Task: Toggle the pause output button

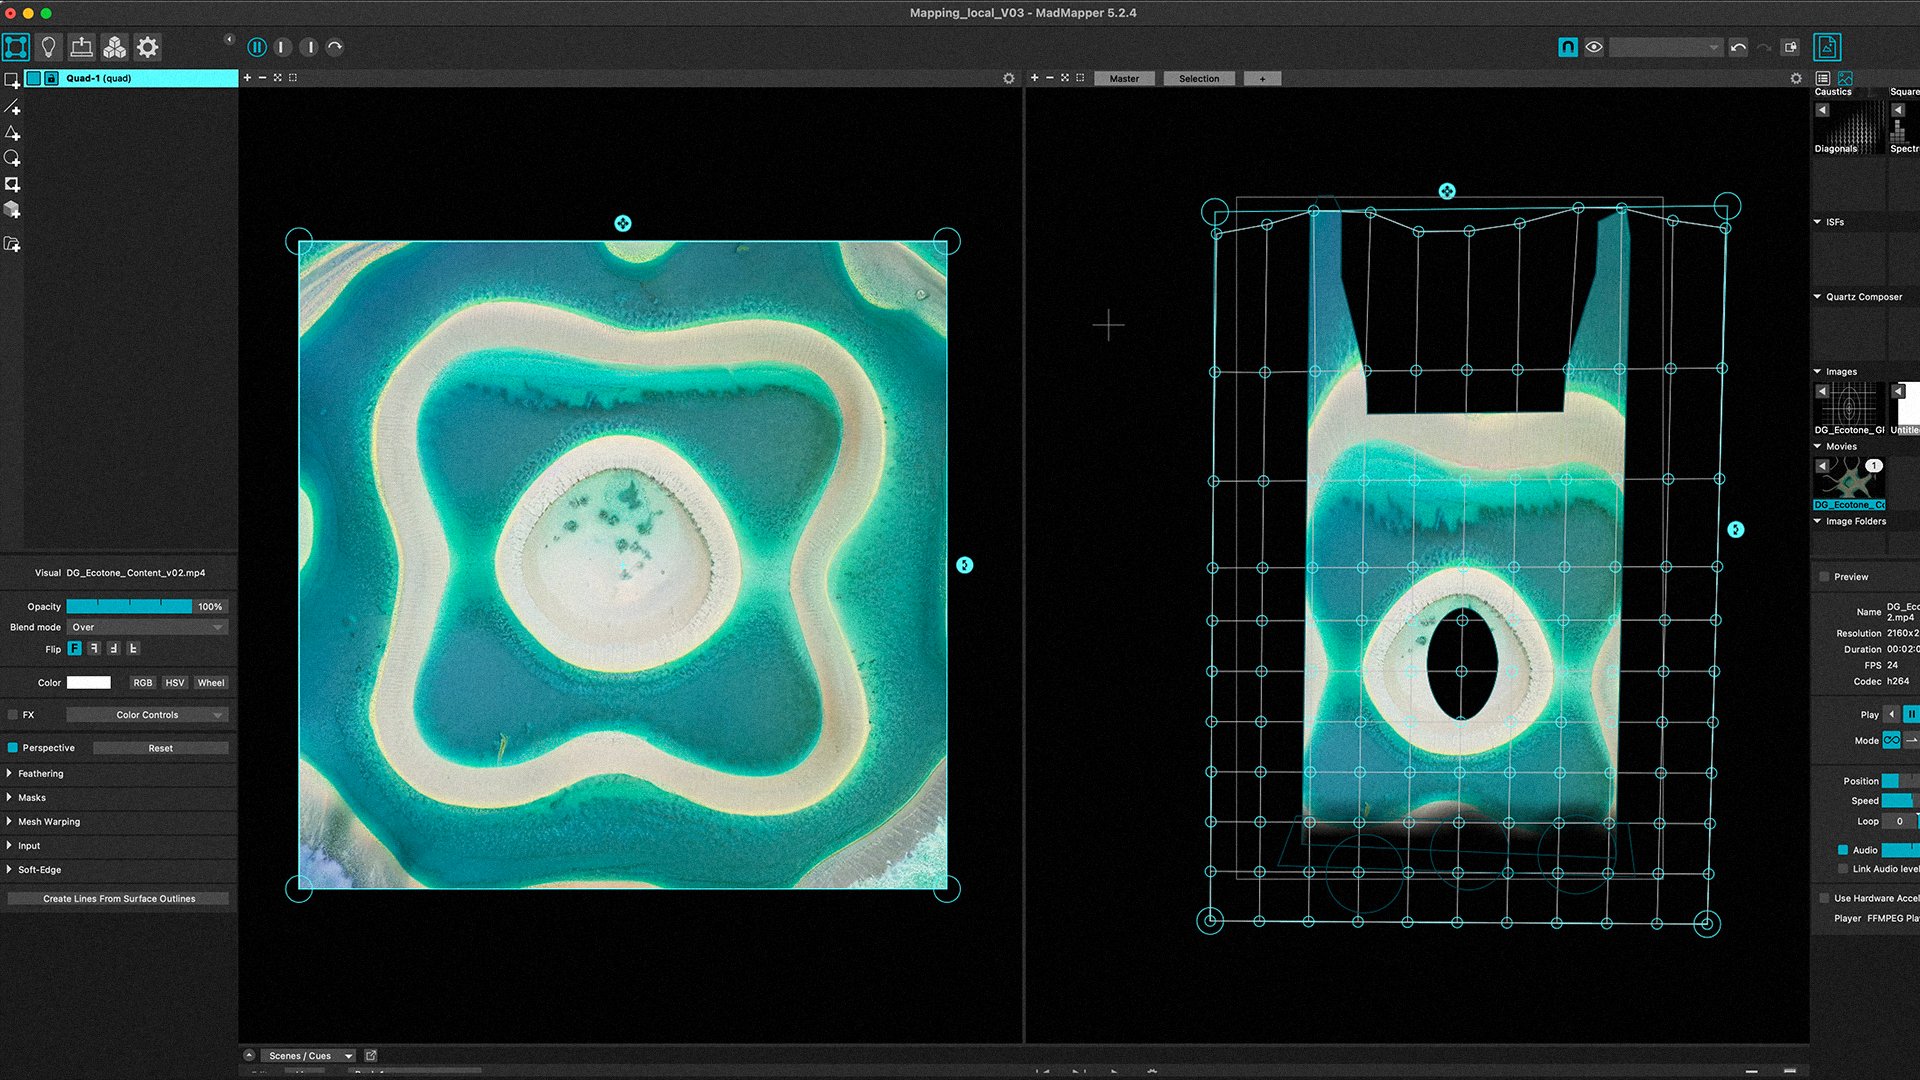Action: 257,47
